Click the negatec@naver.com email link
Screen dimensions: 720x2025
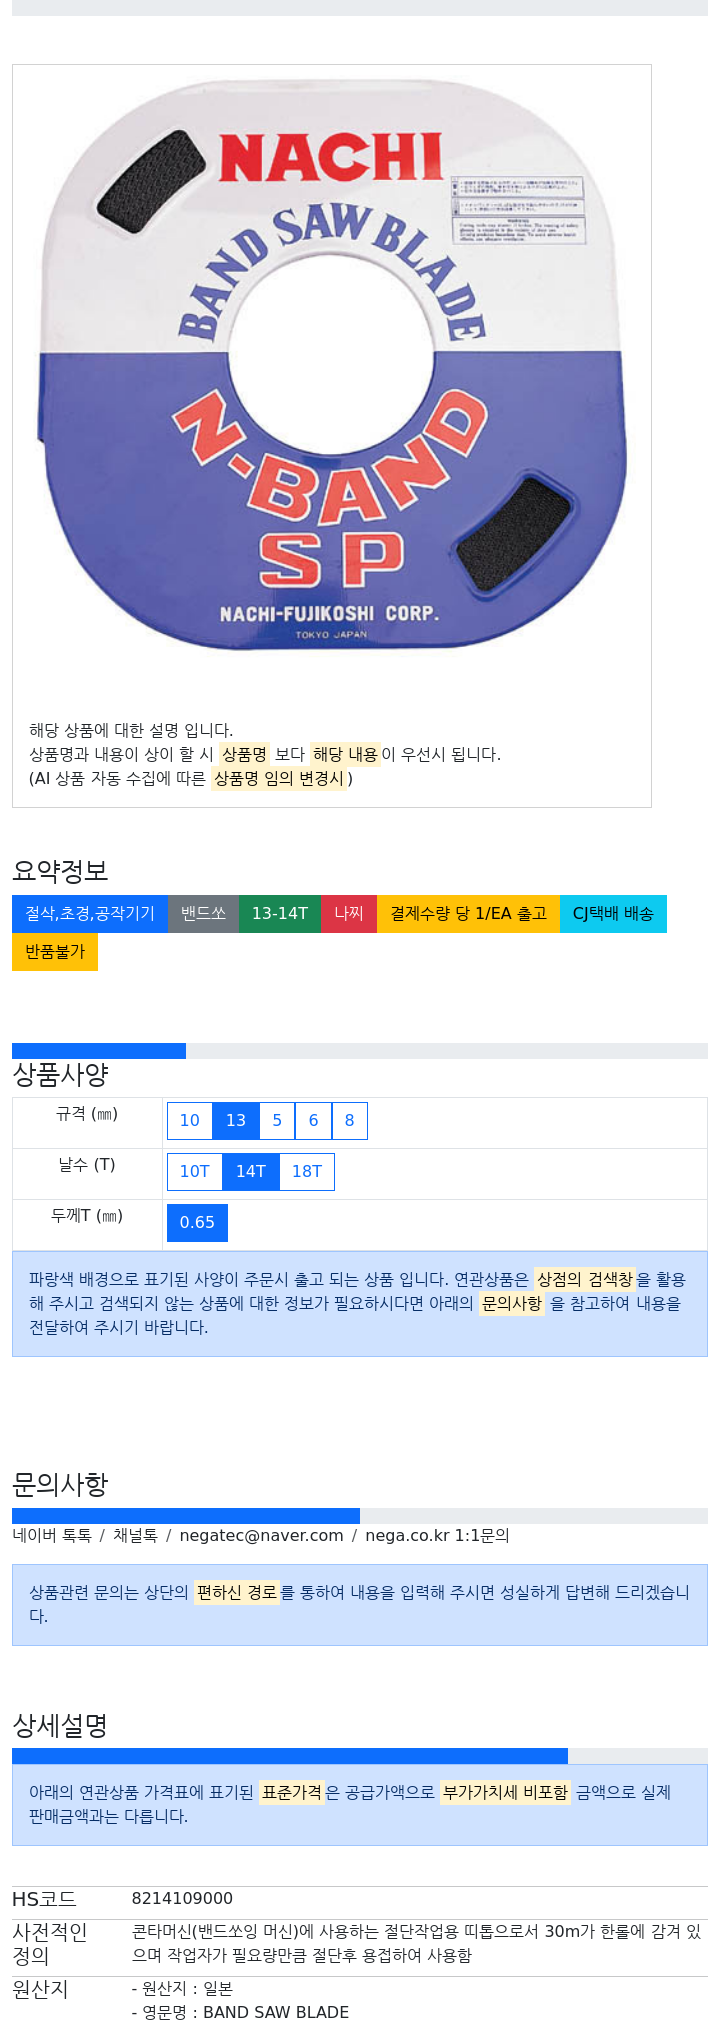pyautogui.click(x=261, y=1536)
